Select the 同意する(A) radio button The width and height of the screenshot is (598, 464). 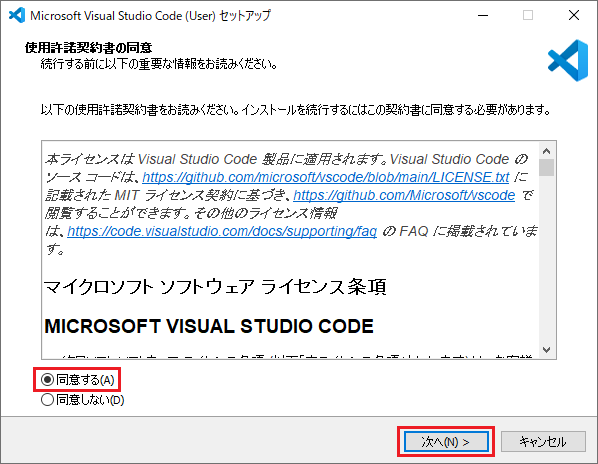47,380
